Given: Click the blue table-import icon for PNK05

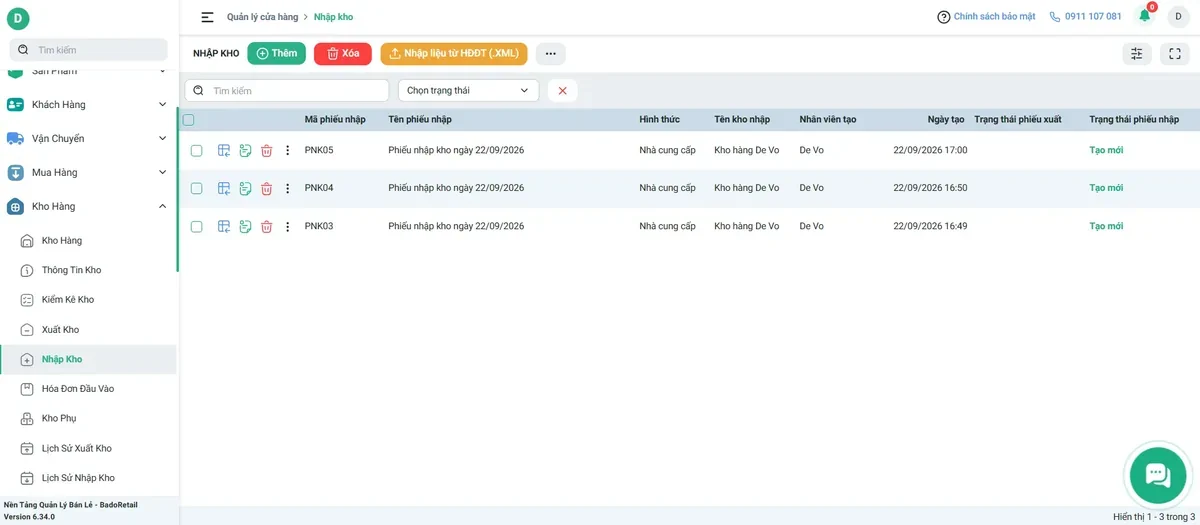Looking at the screenshot, I should [x=224, y=151].
